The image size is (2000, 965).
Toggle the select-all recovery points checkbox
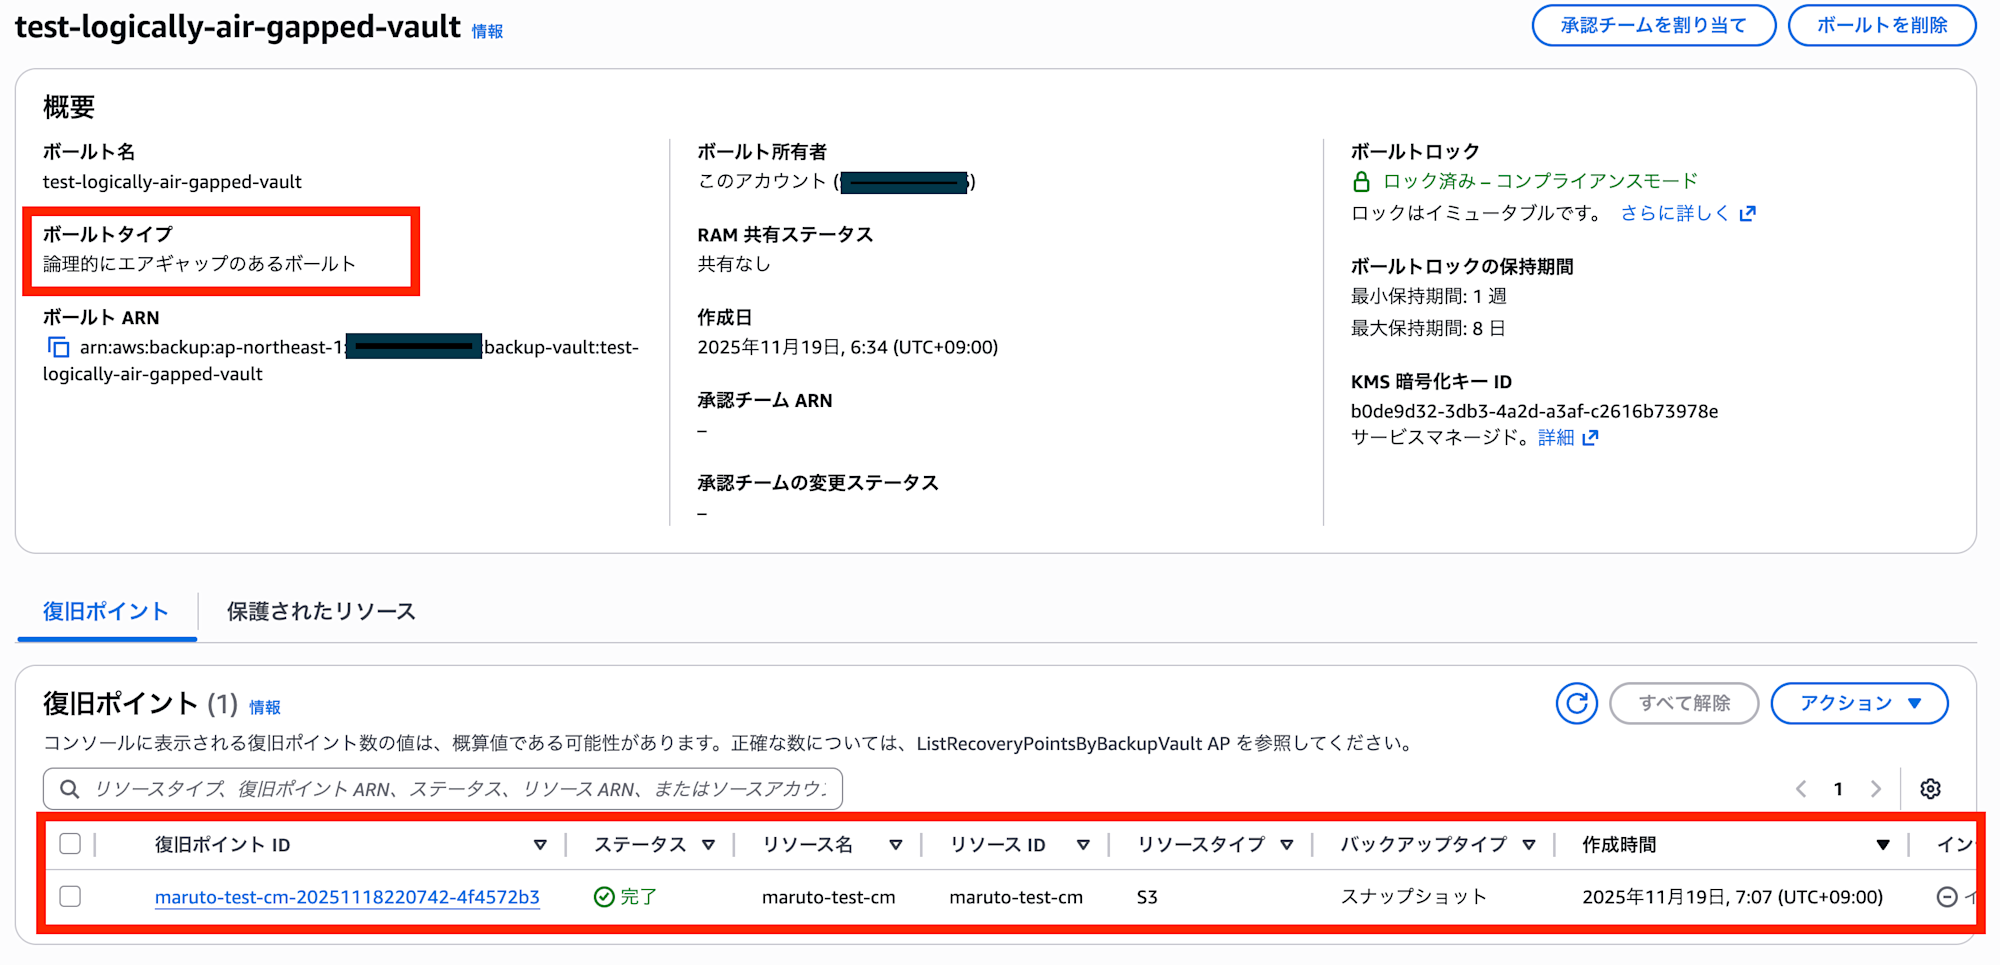(70, 844)
